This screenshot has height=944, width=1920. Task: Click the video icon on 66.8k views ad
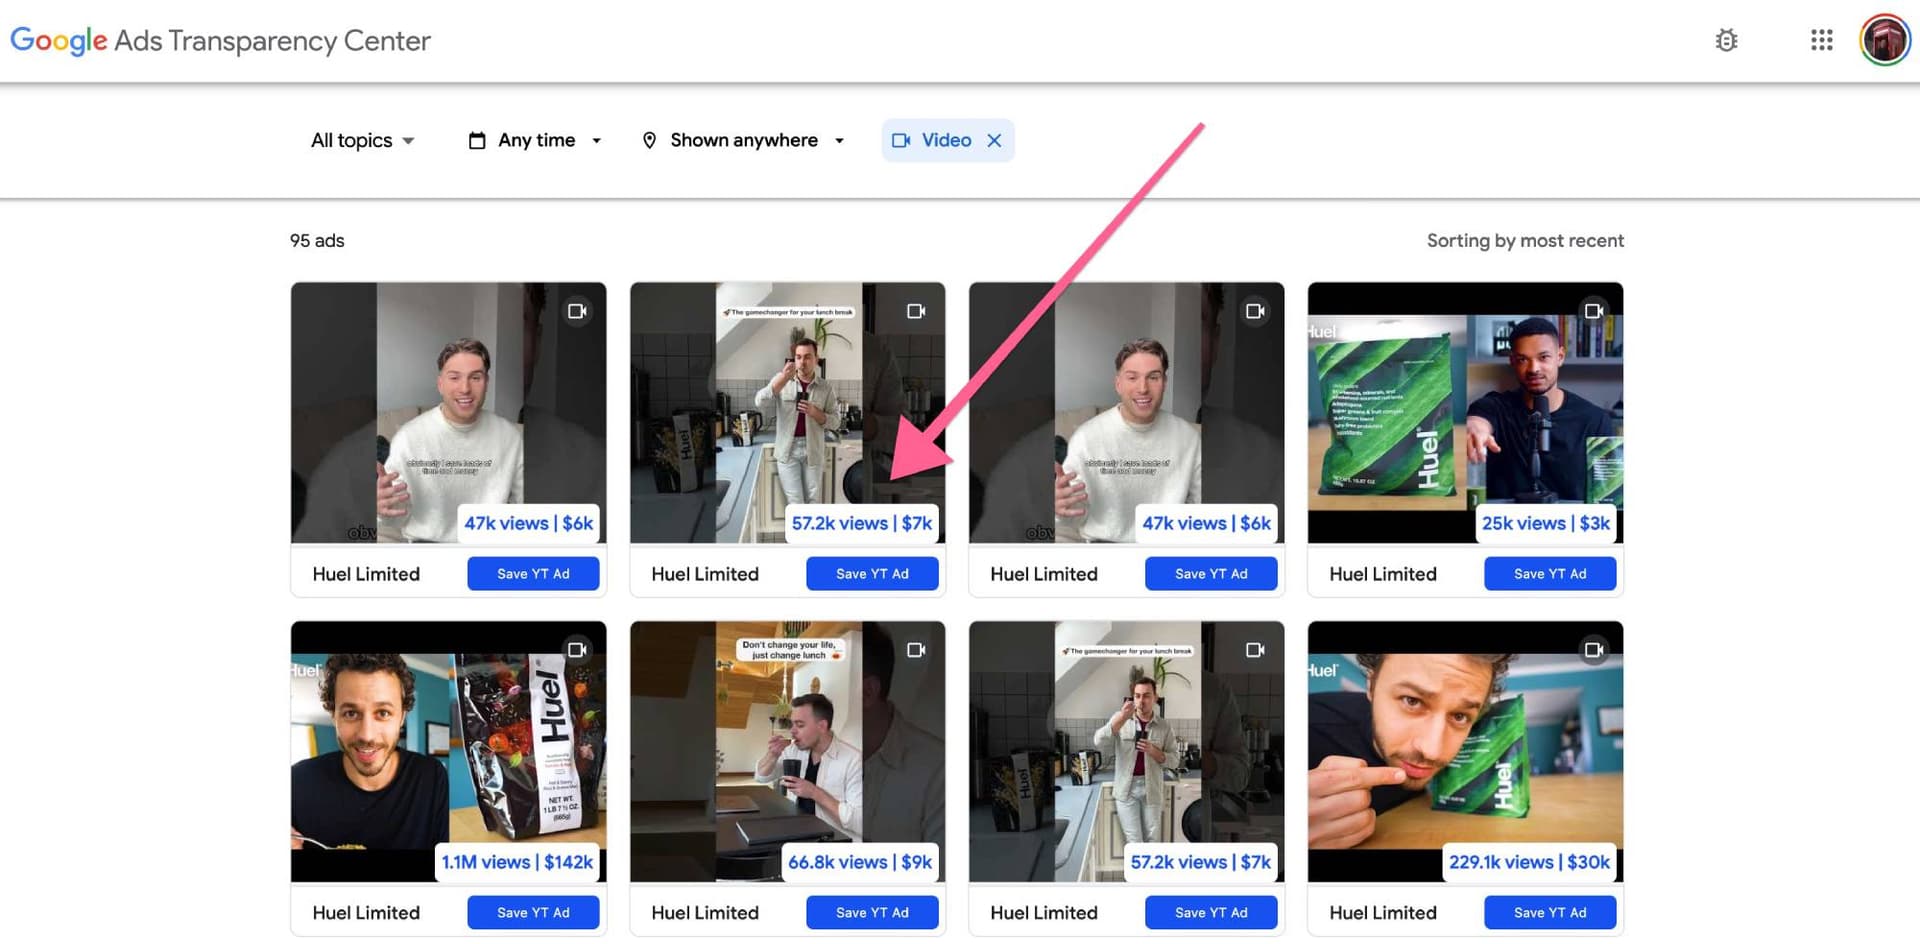[x=916, y=650]
